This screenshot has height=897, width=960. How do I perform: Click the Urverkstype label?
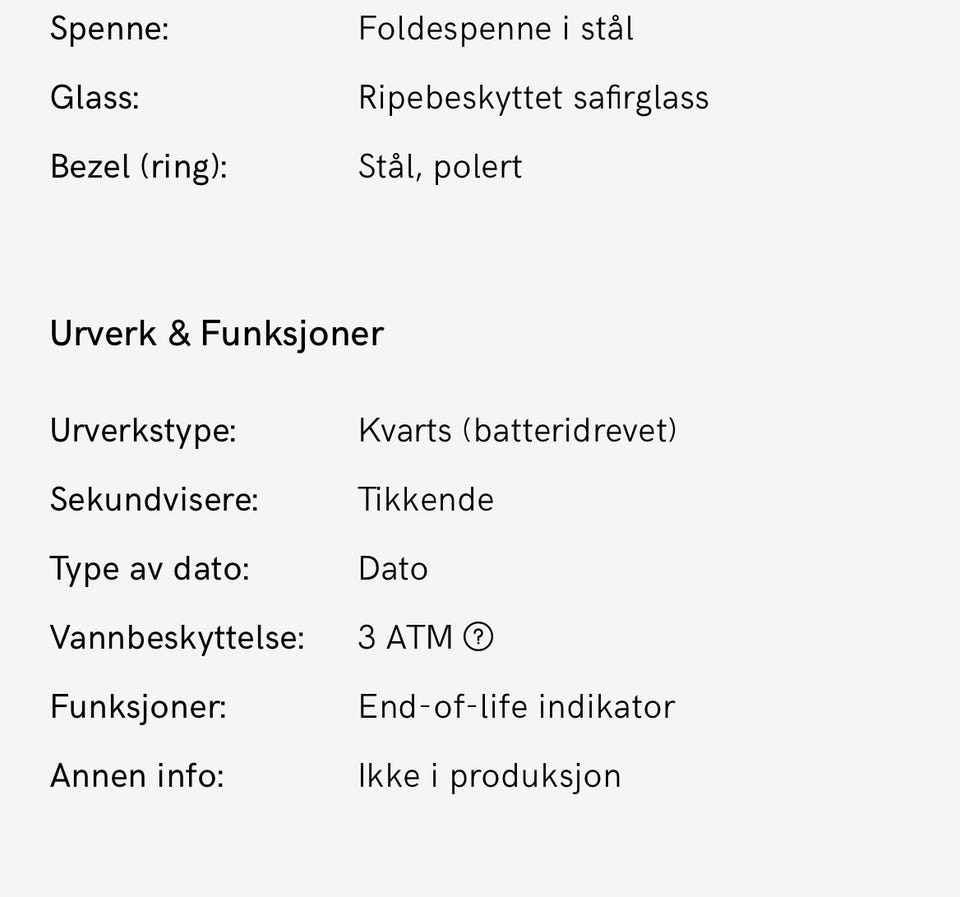(x=143, y=431)
